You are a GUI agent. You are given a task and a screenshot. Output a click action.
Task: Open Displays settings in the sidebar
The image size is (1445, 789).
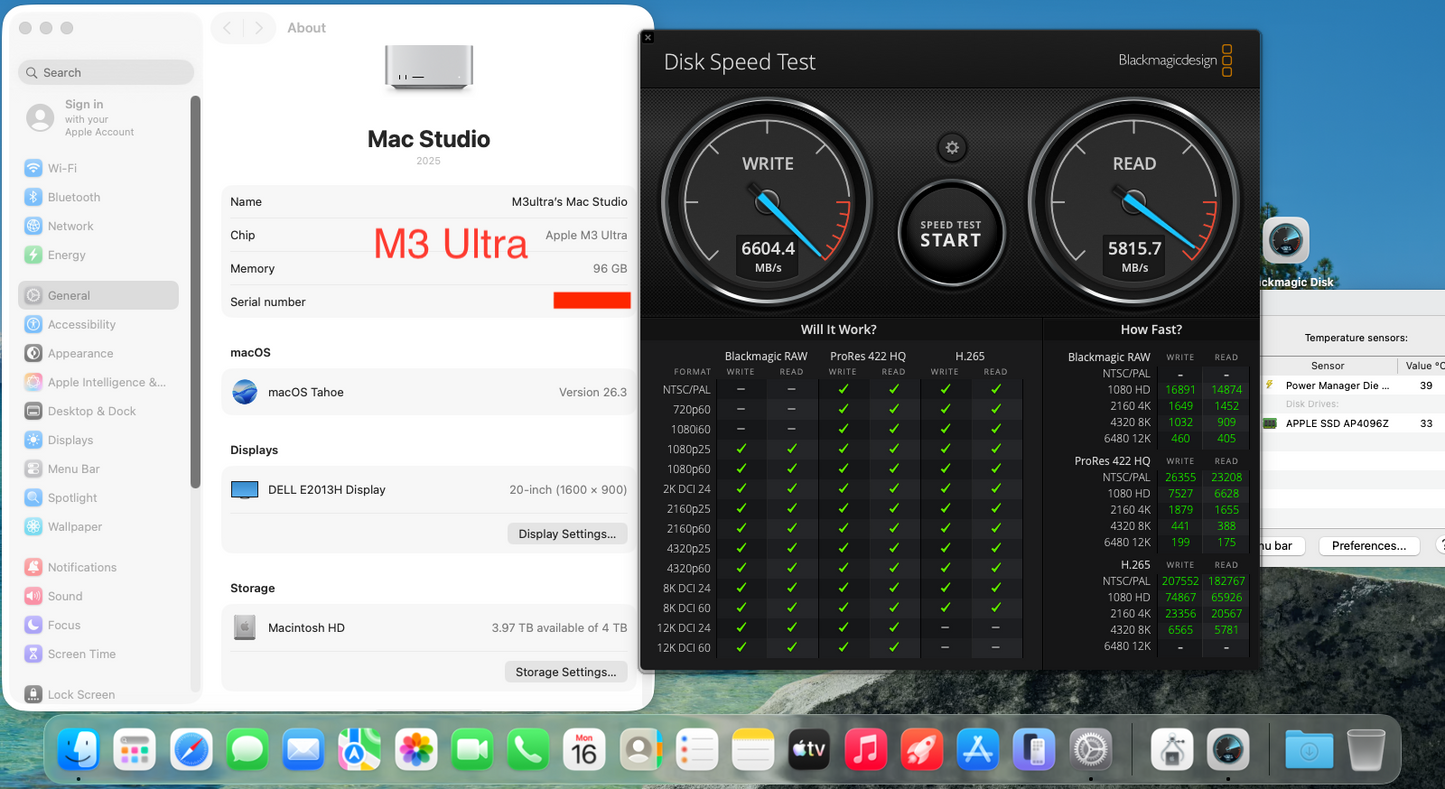(x=73, y=440)
